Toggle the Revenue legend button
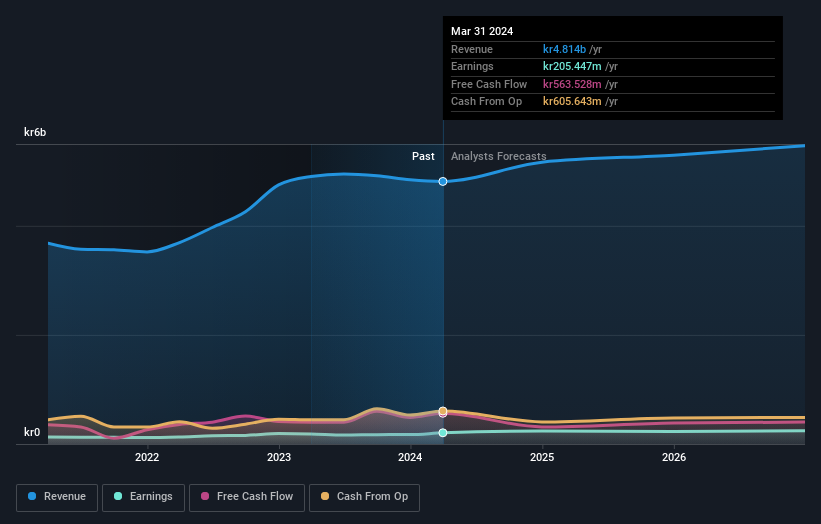821x524 pixels. point(57,497)
